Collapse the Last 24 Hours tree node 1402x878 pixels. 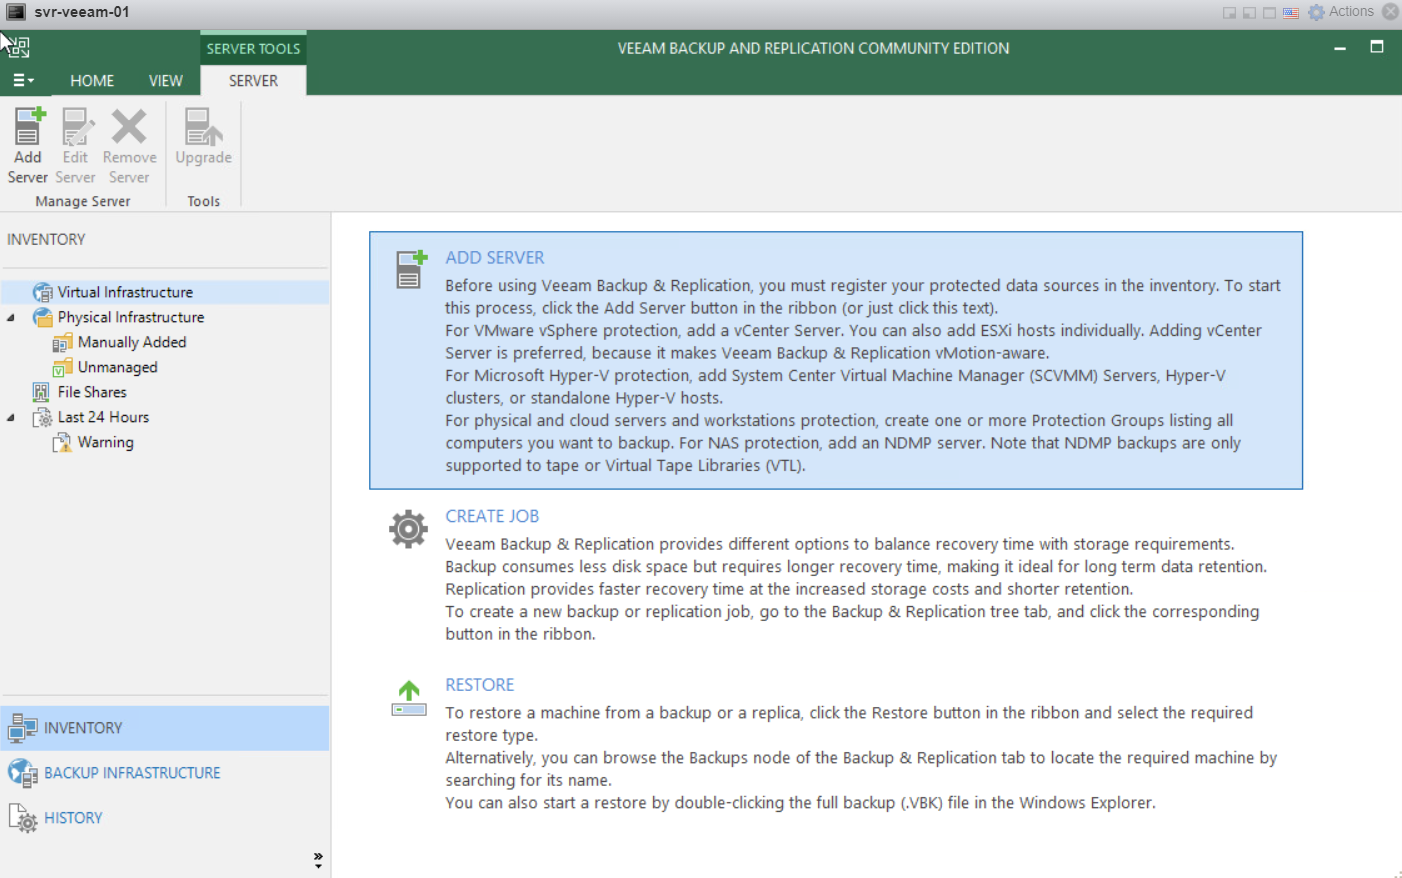(11, 418)
